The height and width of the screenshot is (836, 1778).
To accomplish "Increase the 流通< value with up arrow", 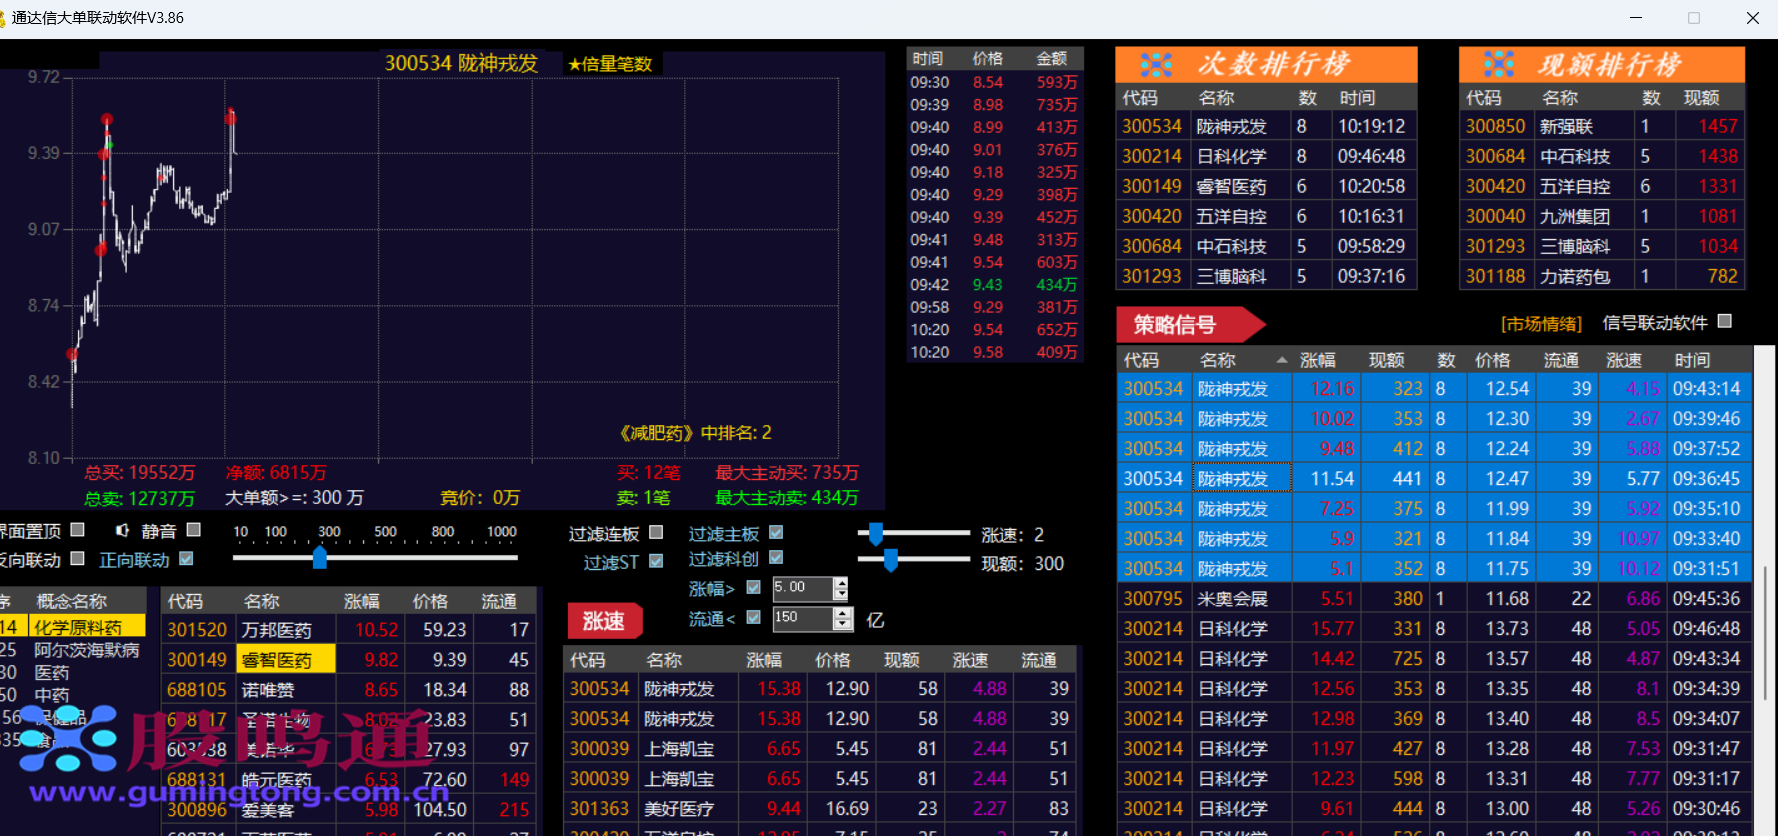I will (x=843, y=613).
